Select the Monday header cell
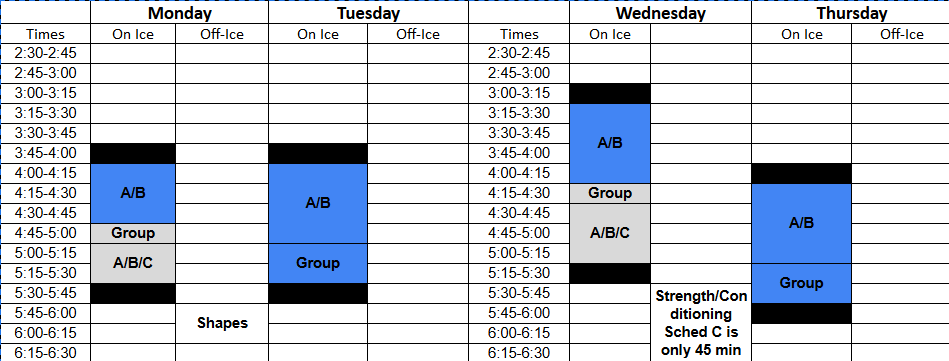Screen dimensions: 949x361 click(179, 13)
